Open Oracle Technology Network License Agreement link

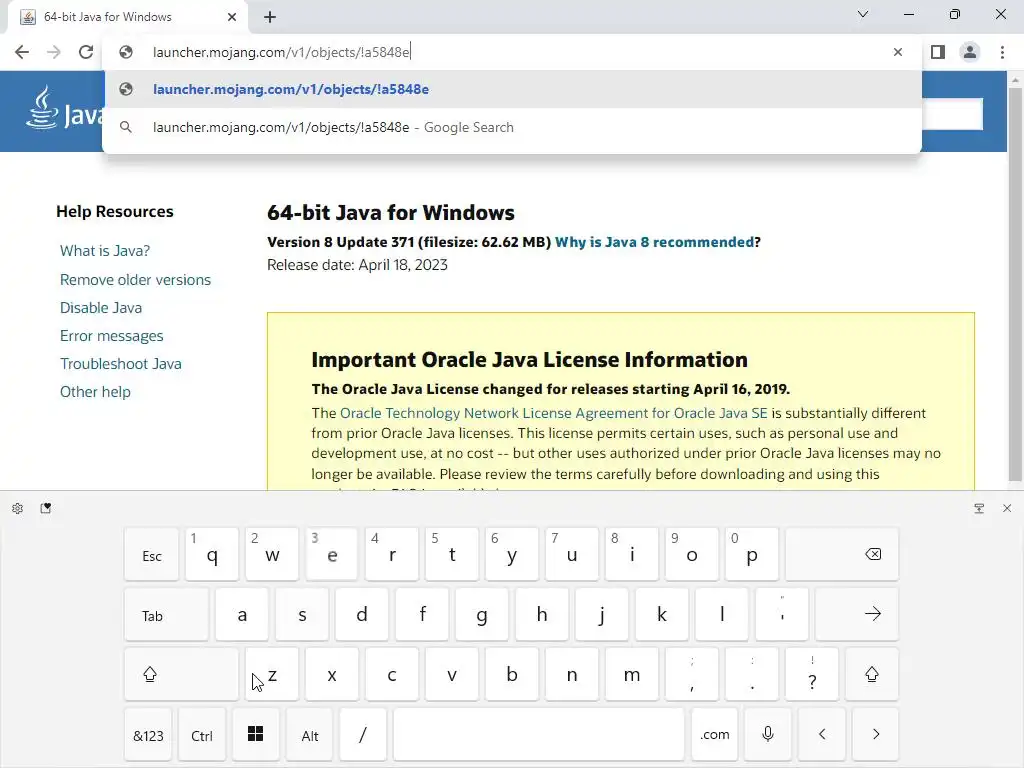pyautogui.click(x=554, y=413)
